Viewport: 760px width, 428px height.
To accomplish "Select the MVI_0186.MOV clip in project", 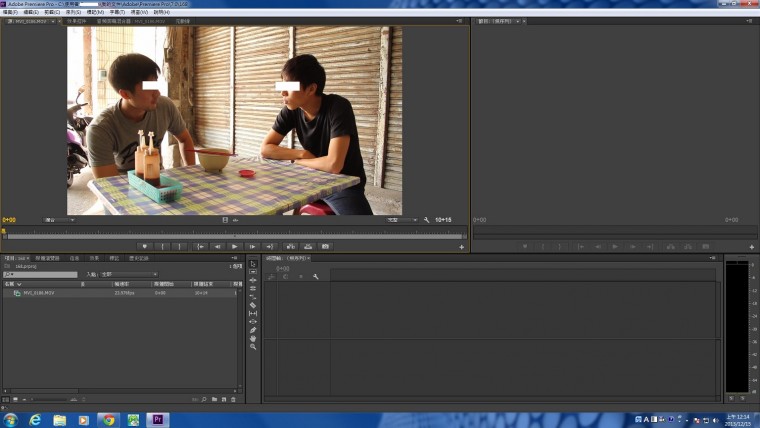I will 40,293.
